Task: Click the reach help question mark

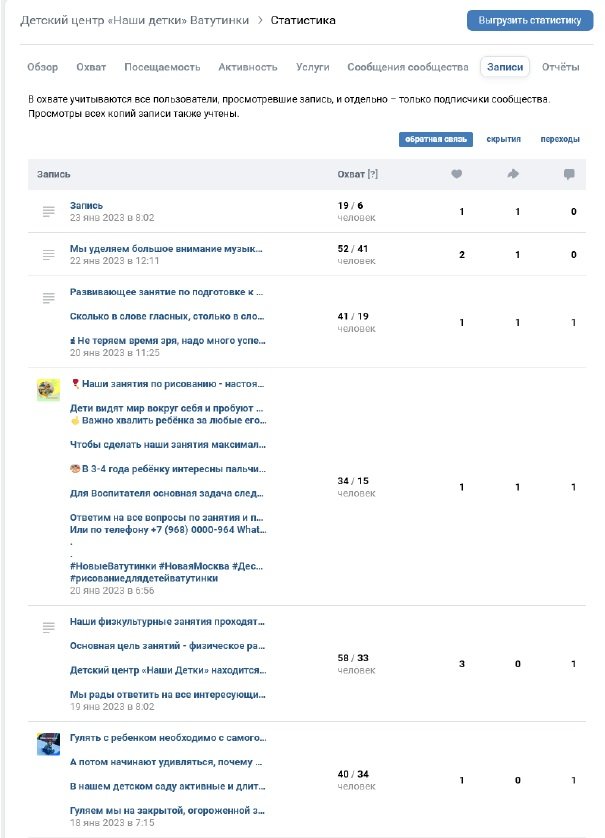Action: (x=373, y=174)
